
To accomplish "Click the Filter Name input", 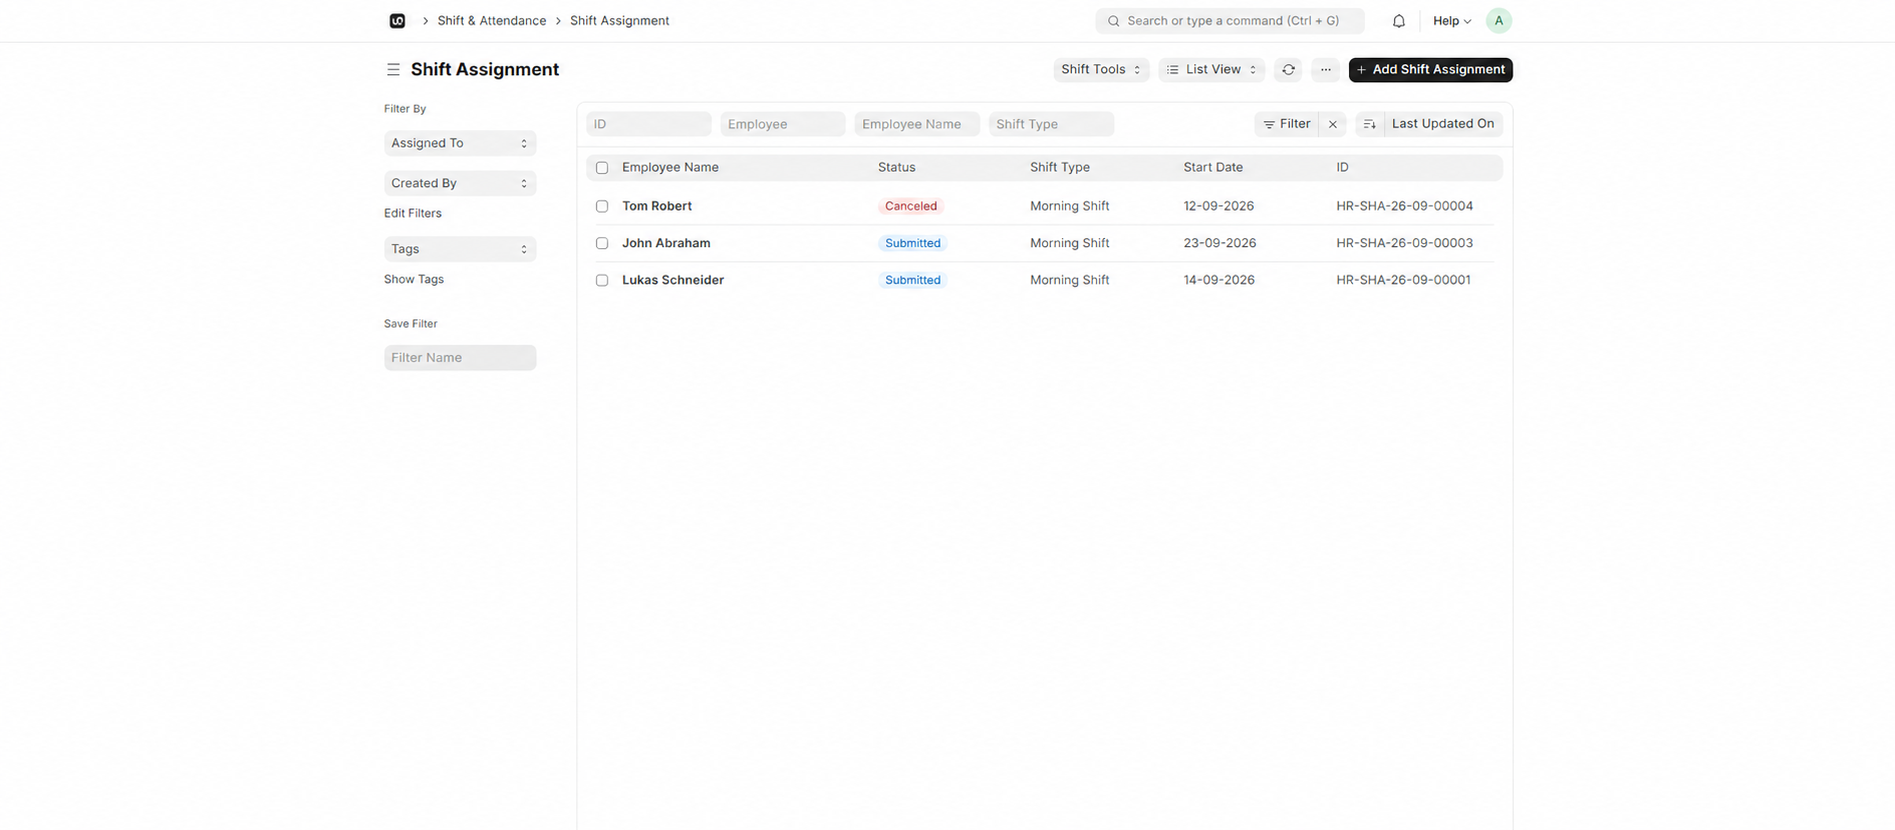I will click(460, 358).
